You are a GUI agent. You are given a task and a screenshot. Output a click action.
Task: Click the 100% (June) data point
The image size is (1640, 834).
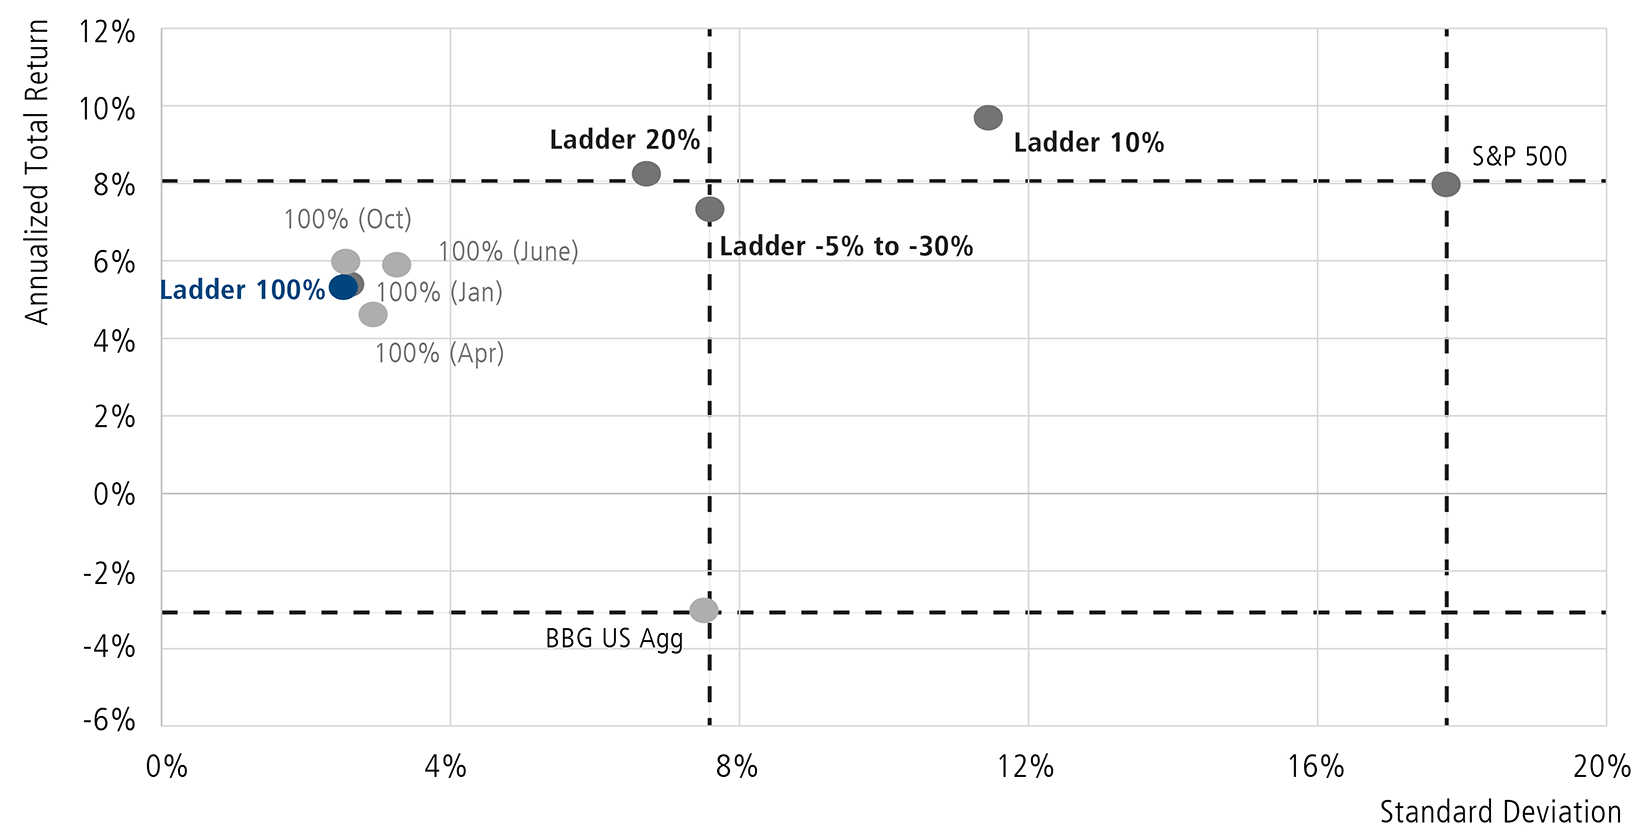397,265
